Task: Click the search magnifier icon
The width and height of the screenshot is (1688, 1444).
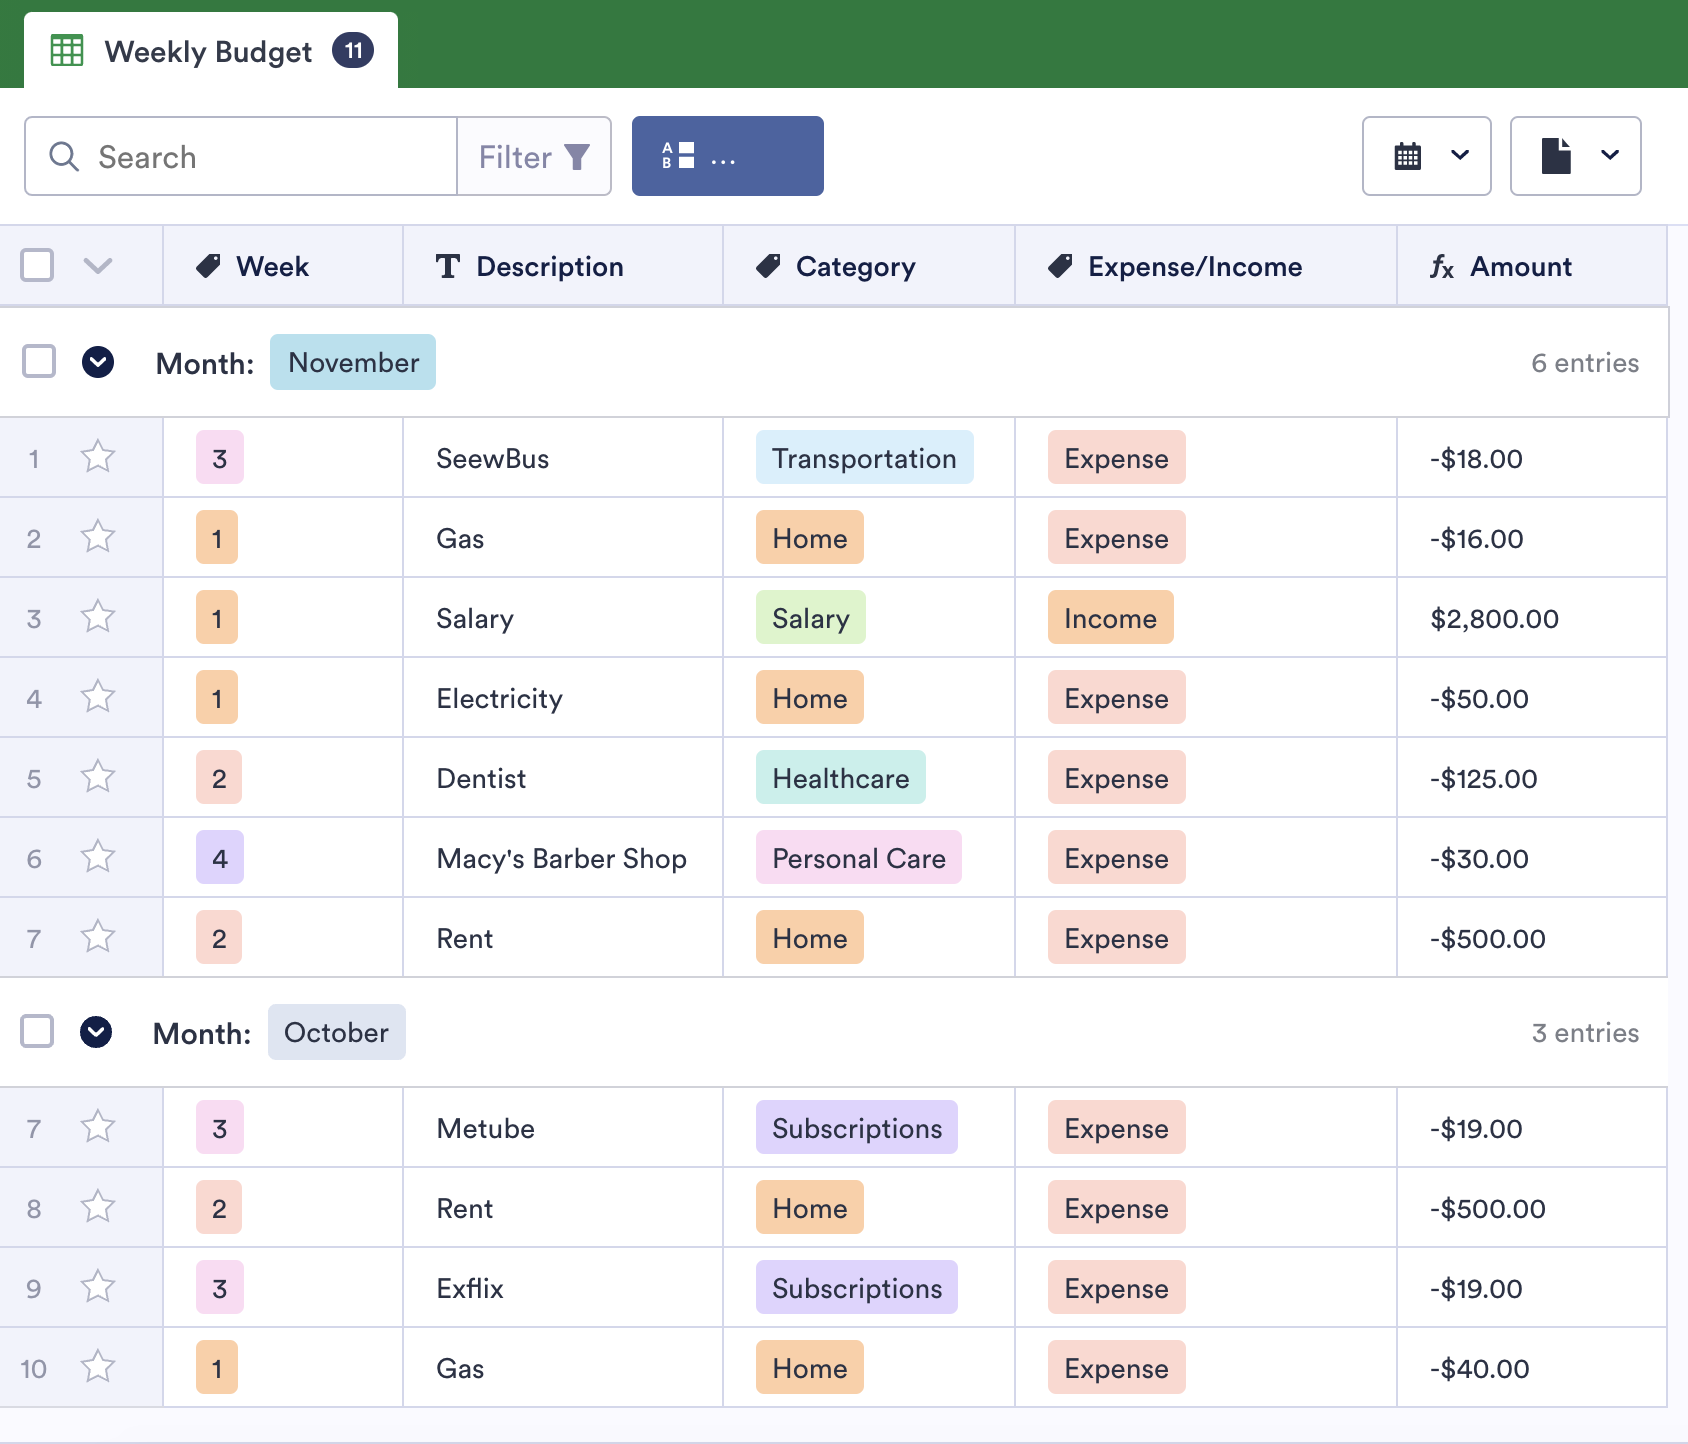Action: click(64, 157)
